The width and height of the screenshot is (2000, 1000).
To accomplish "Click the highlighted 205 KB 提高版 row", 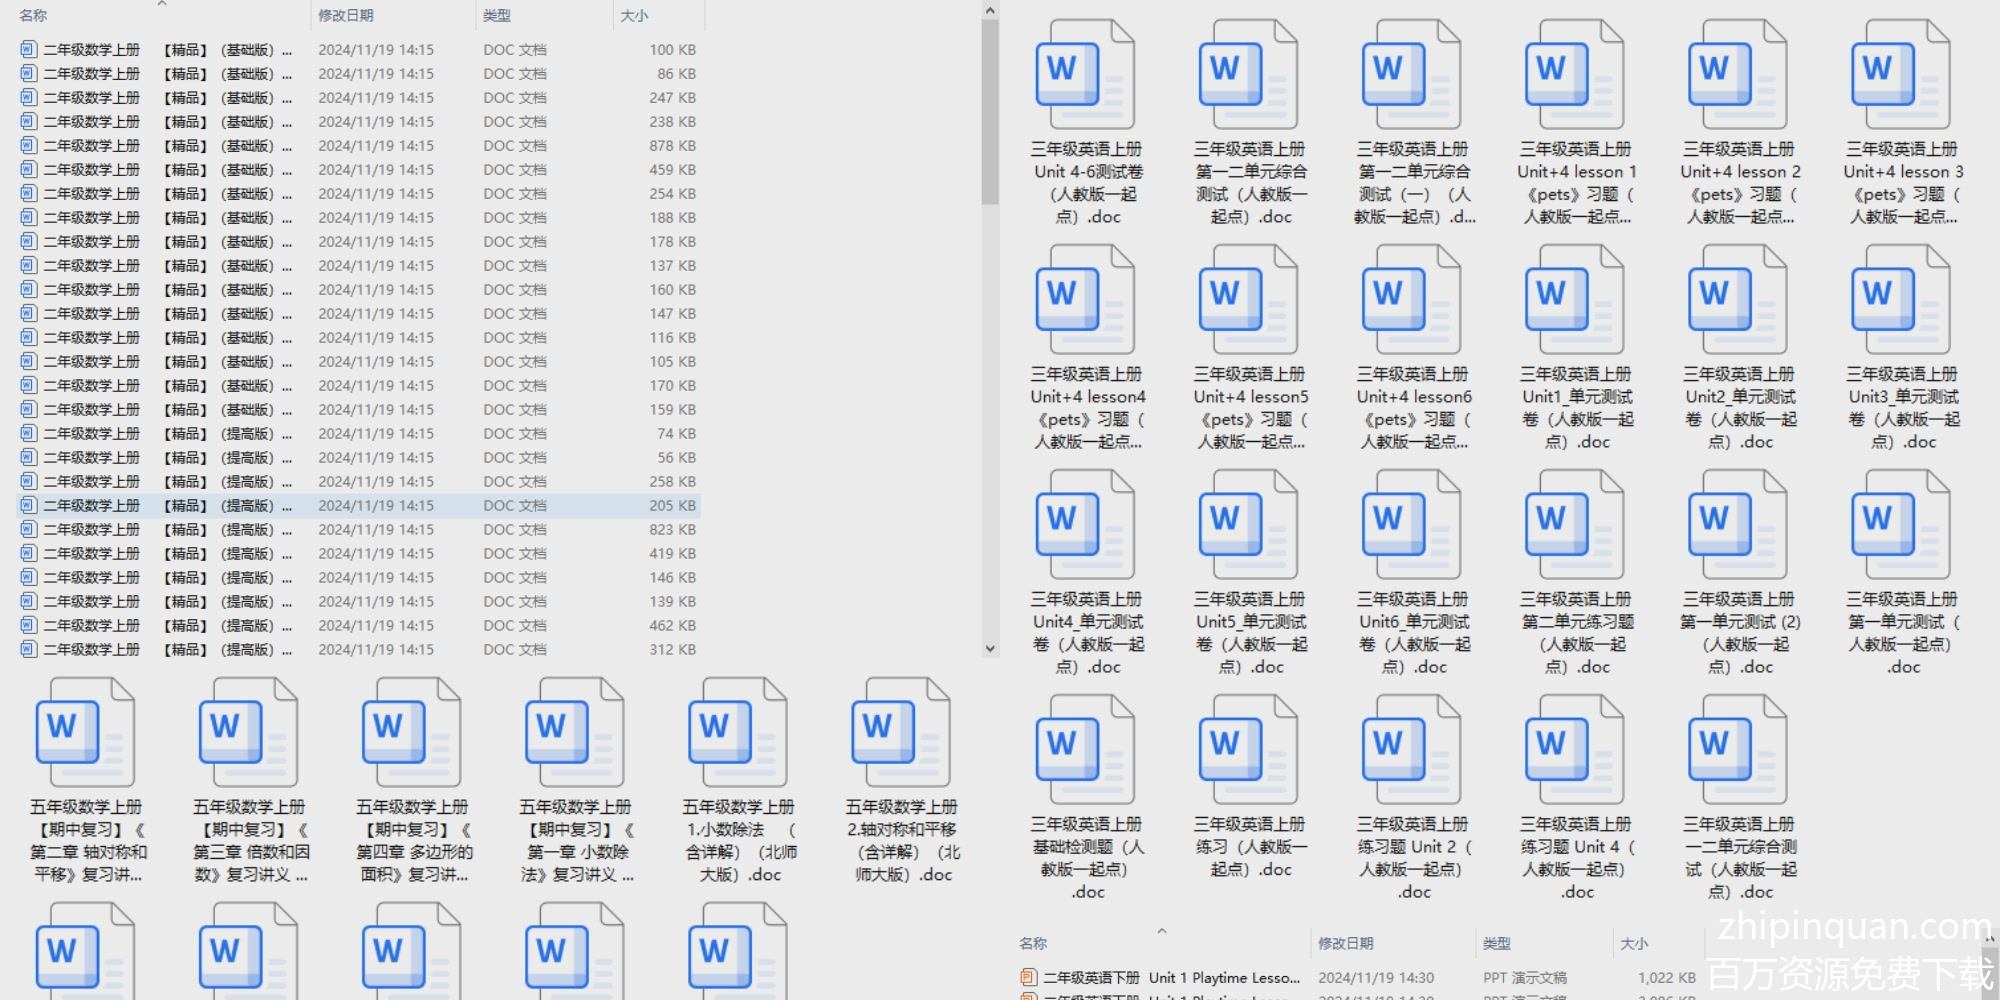I will coord(358,506).
